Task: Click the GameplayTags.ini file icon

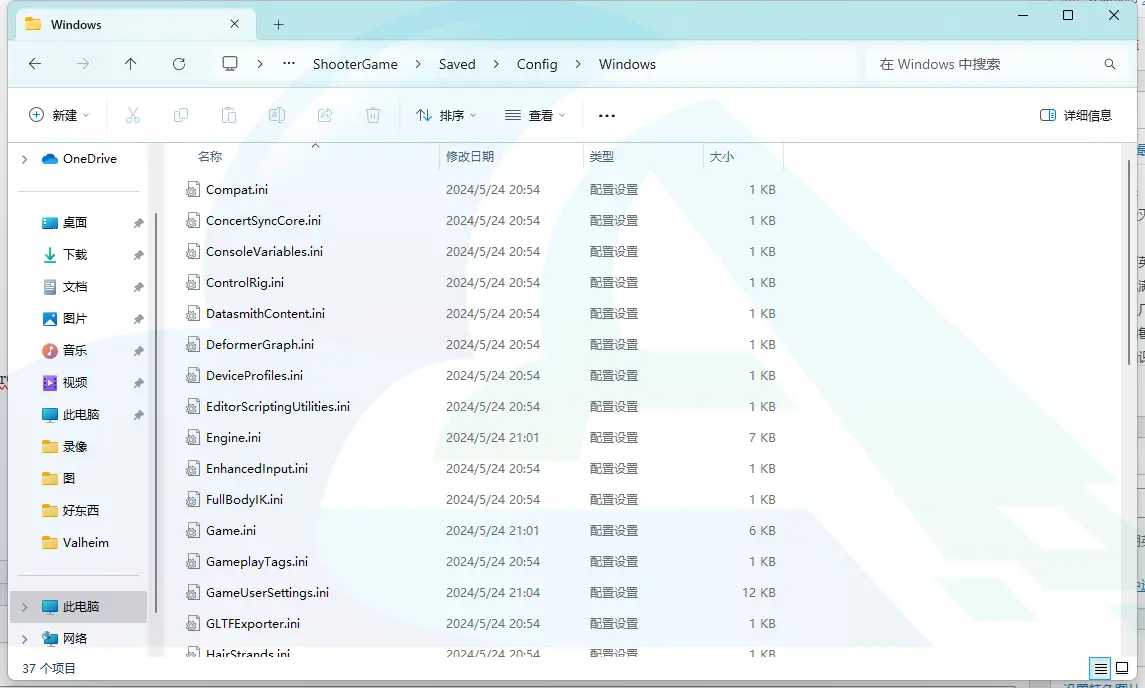Action: pyautogui.click(x=193, y=562)
